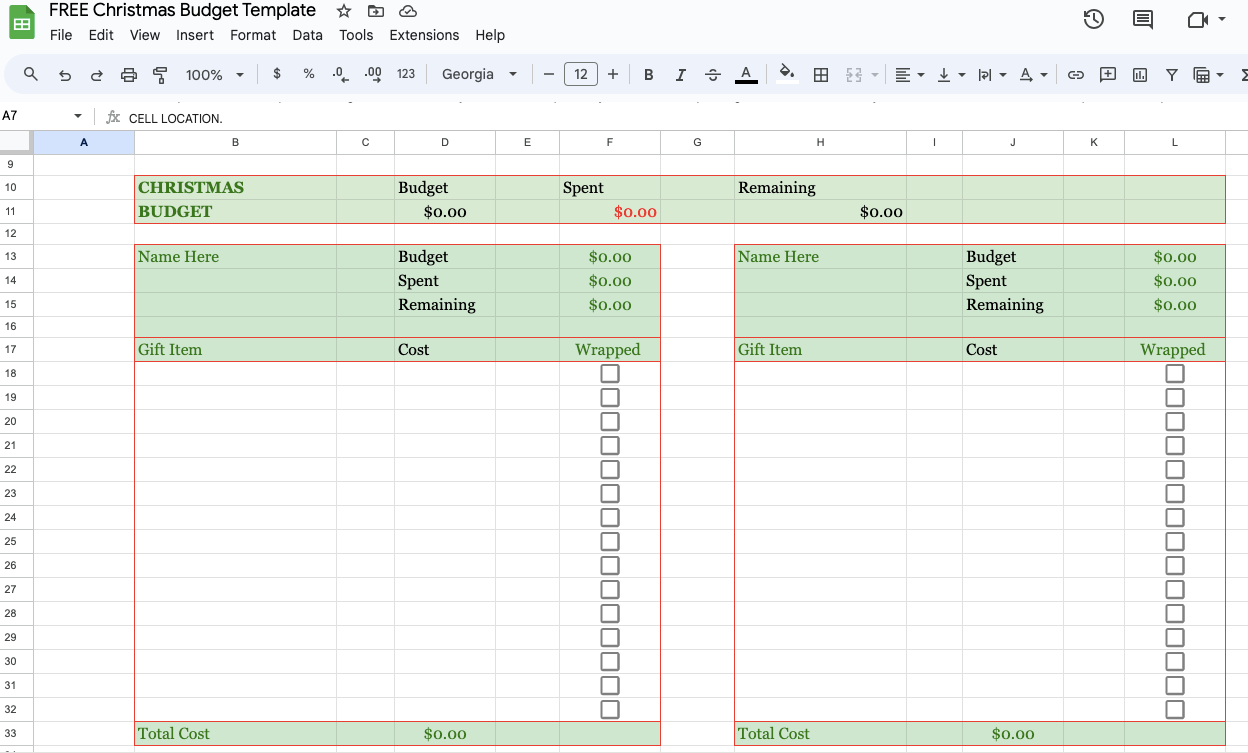Tick the Wrapped checkbox in row 20 column F
The image size is (1248, 753).
coord(610,421)
